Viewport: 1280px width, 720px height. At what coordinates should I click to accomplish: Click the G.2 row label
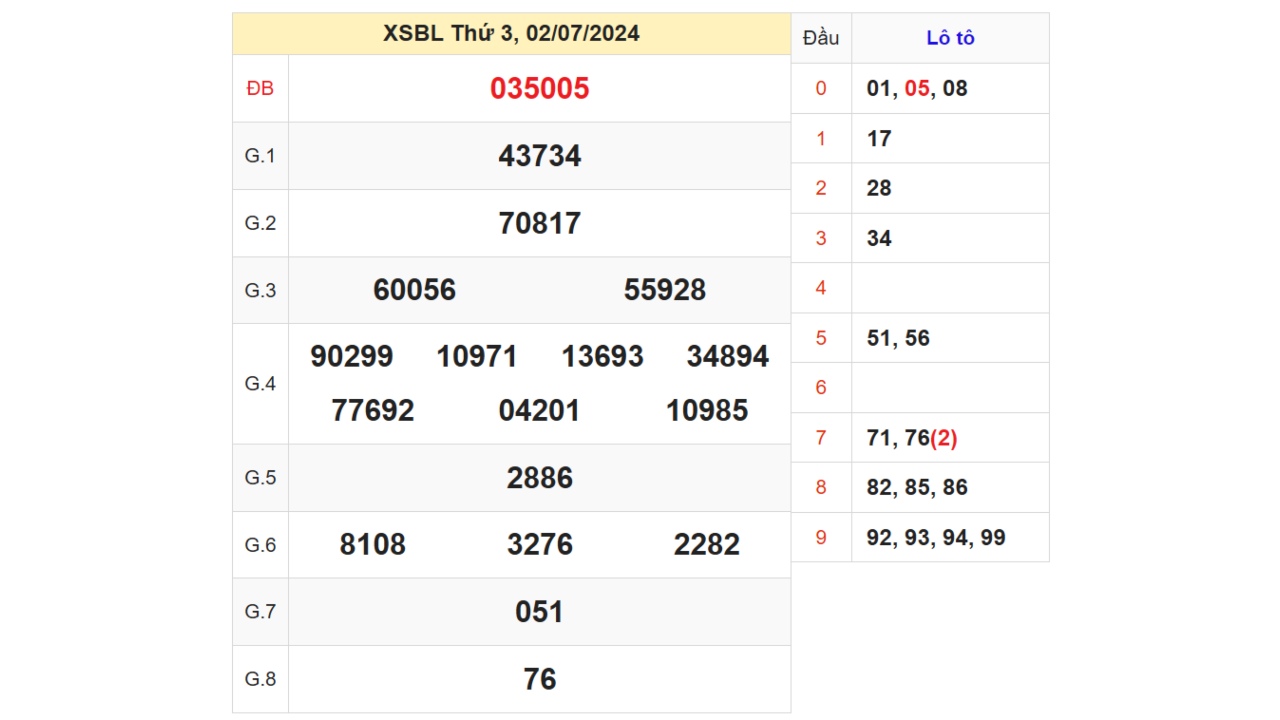[260, 223]
